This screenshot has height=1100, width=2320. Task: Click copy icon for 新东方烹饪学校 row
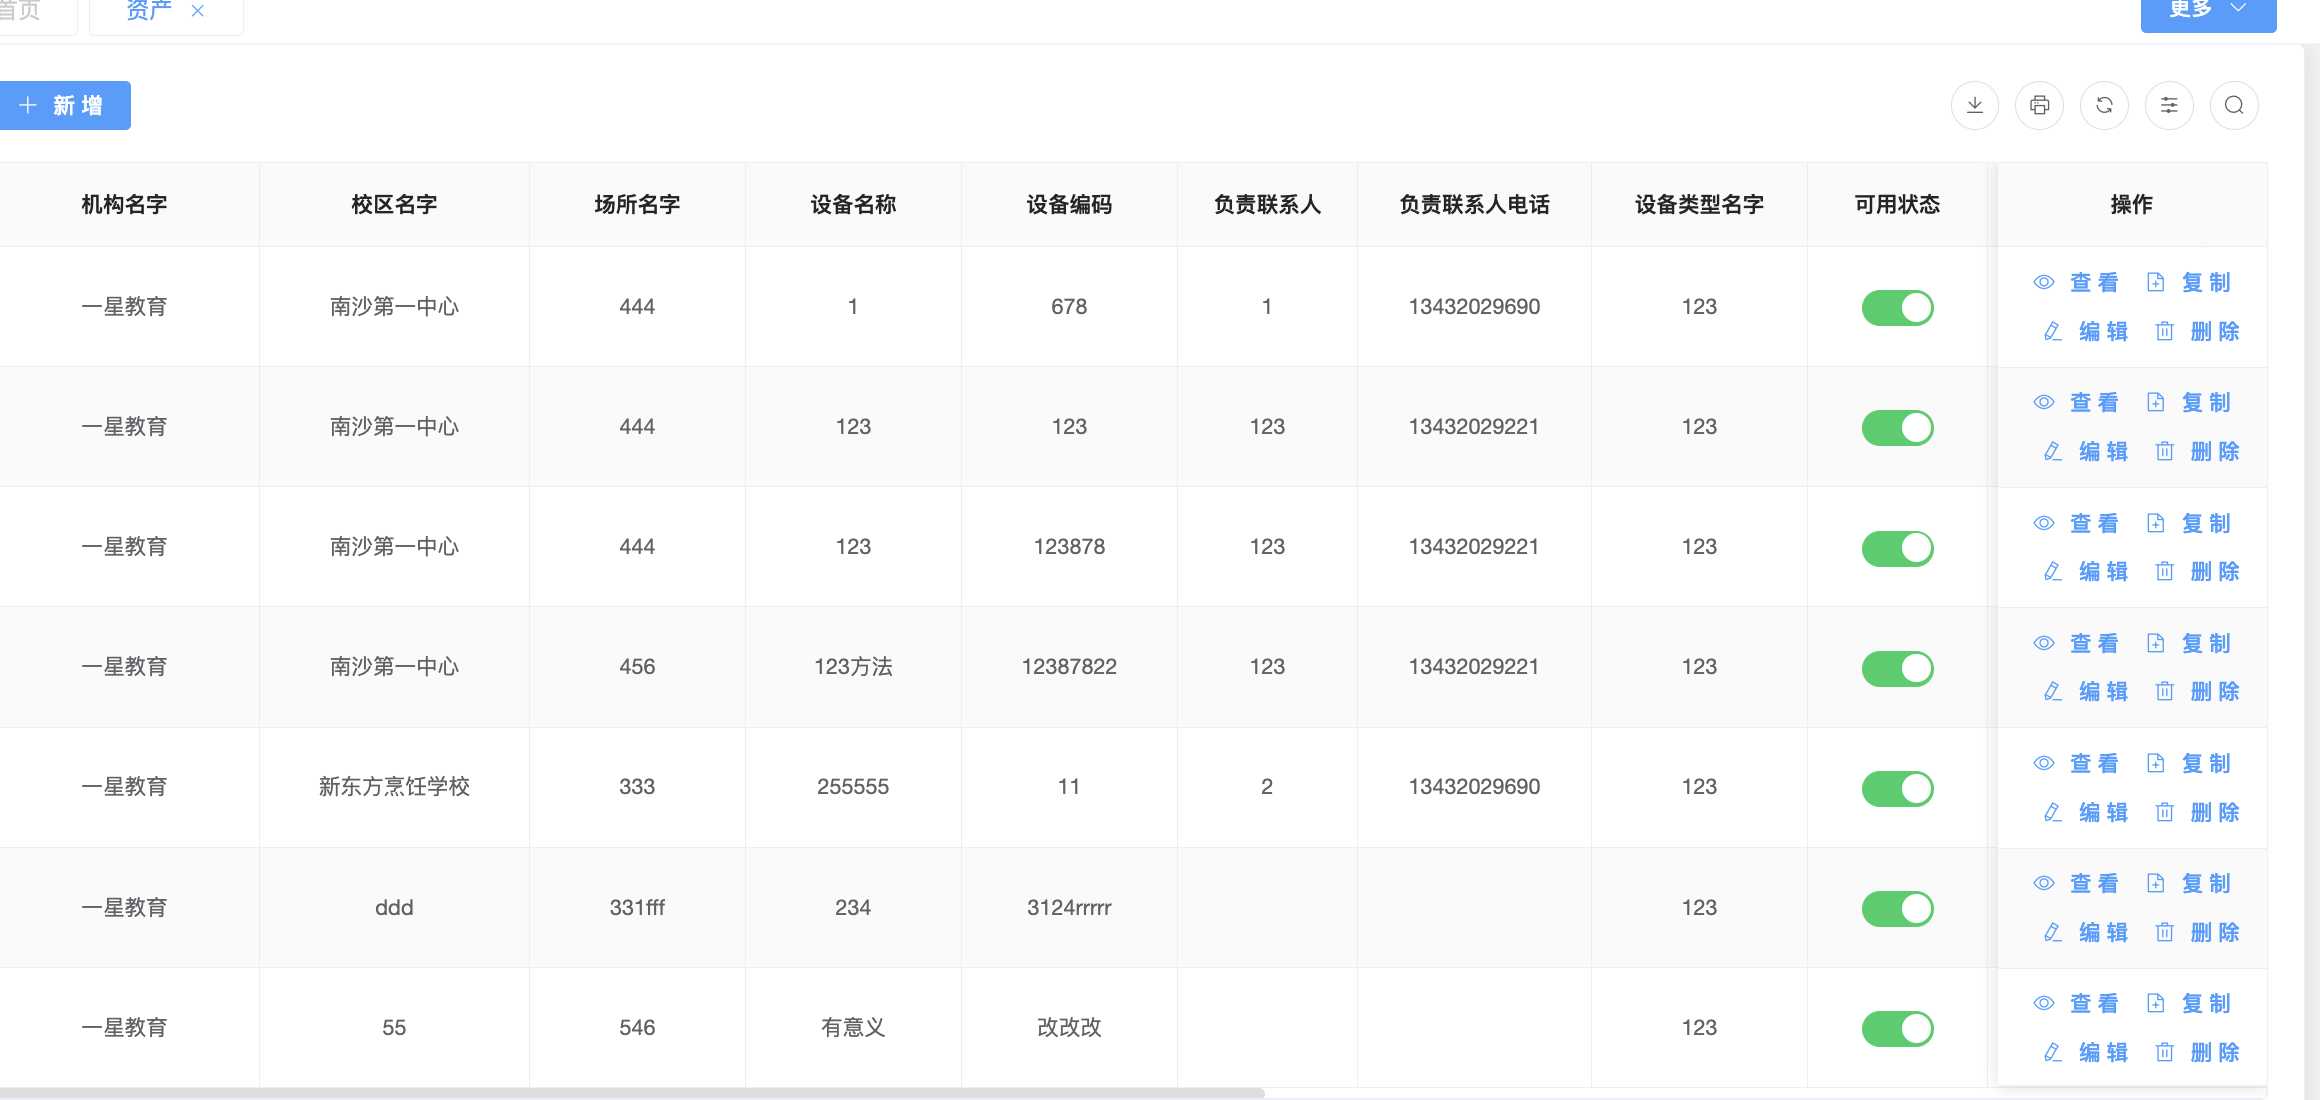[x=2156, y=763]
